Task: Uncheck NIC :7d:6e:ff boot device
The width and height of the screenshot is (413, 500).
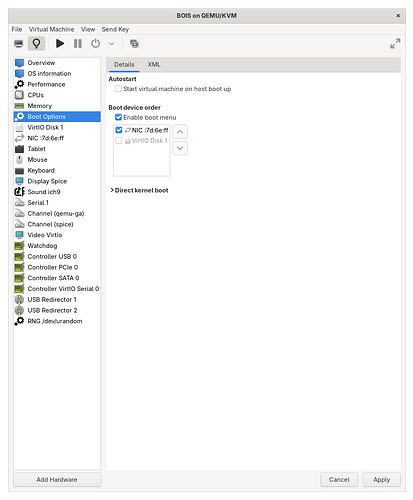Action: [119, 130]
